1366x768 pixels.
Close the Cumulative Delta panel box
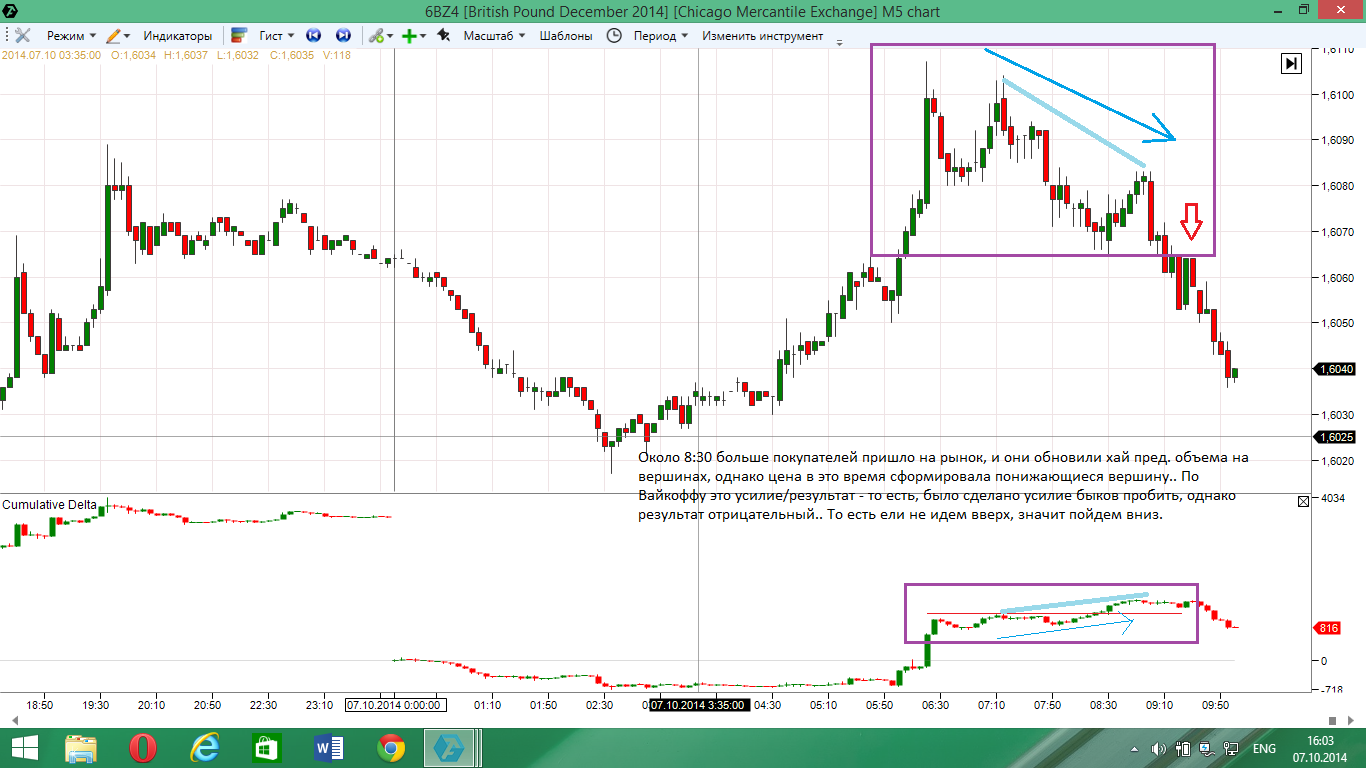click(x=1303, y=502)
